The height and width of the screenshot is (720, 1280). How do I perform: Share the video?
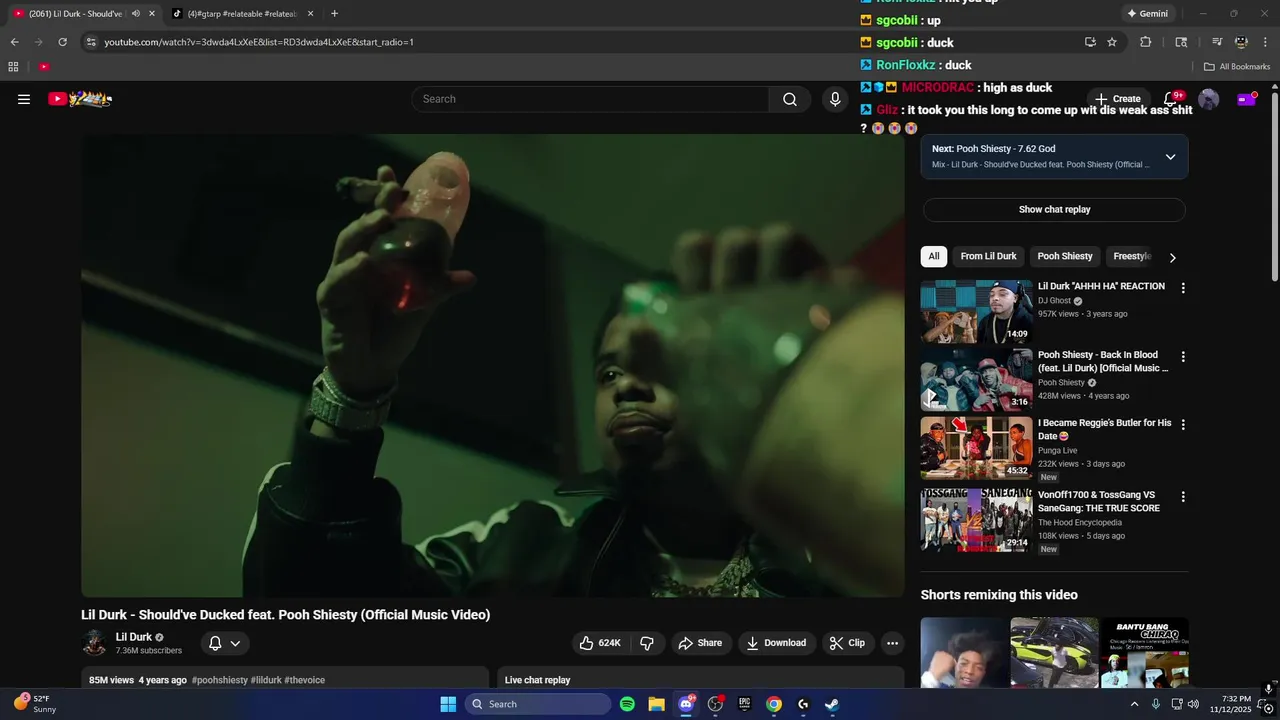coord(700,643)
